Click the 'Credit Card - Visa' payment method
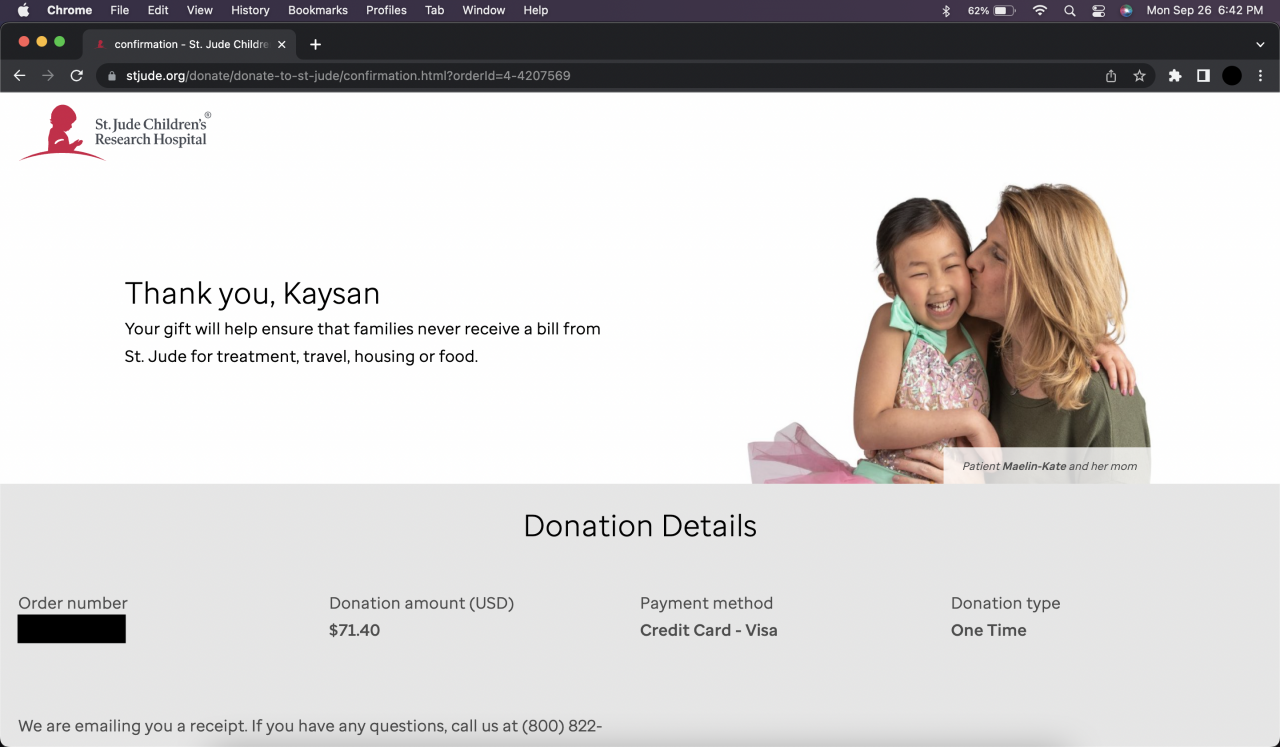 click(x=709, y=630)
